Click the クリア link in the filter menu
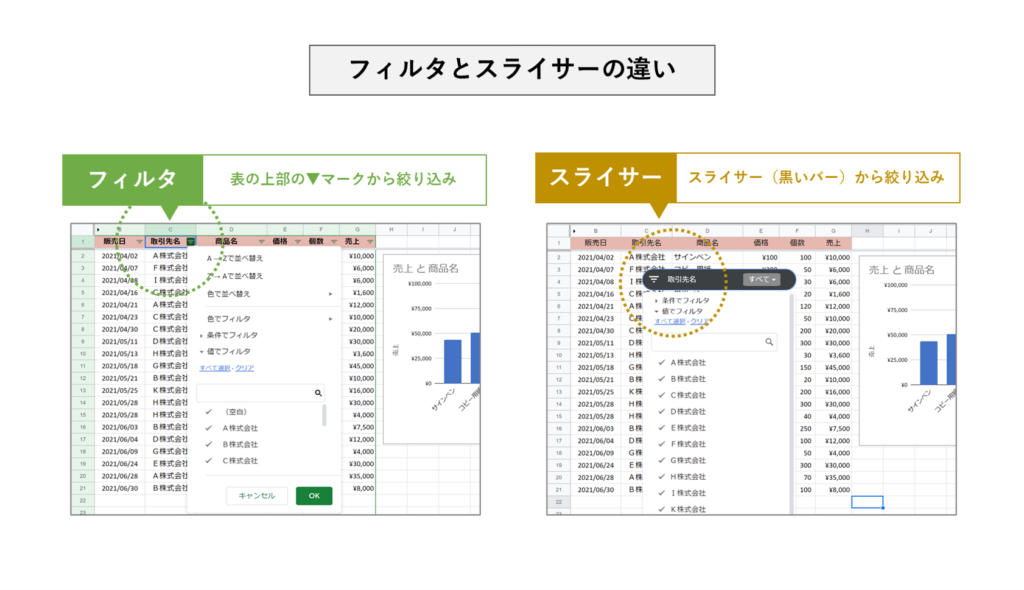Image resolution: width=1024 pixels, height=590 pixels. [244, 367]
